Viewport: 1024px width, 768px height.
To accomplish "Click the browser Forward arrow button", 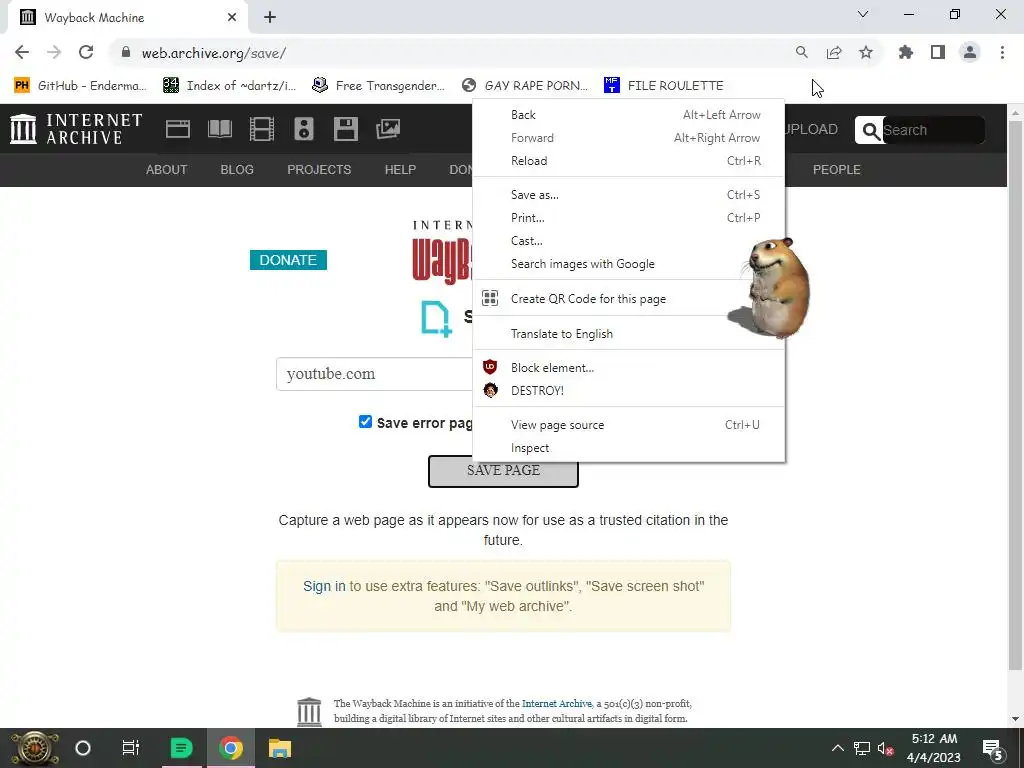I will click(x=54, y=52).
